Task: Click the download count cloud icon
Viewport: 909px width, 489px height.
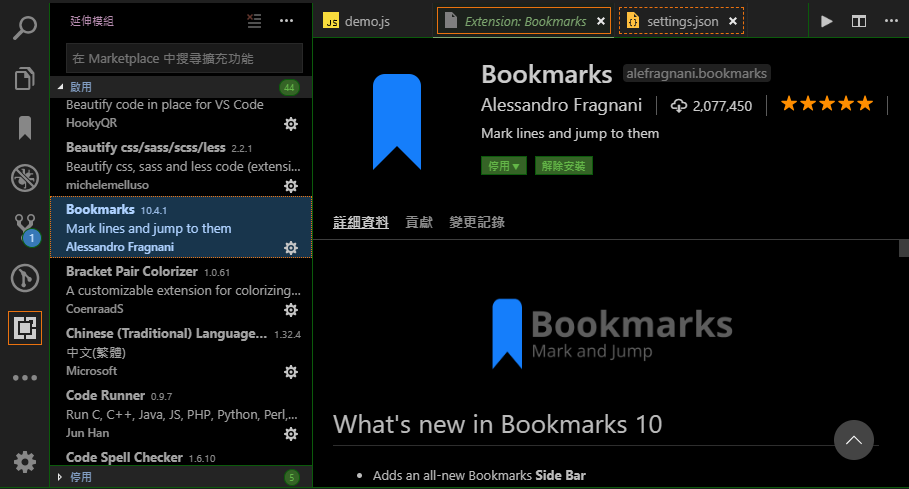Action: (x=679, y=106)
